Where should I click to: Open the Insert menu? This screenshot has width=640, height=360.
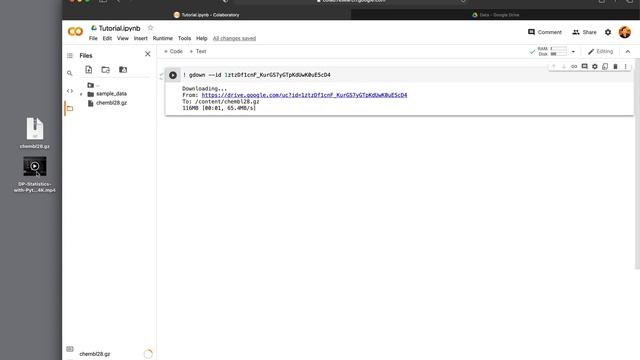[x=140, y=38]
